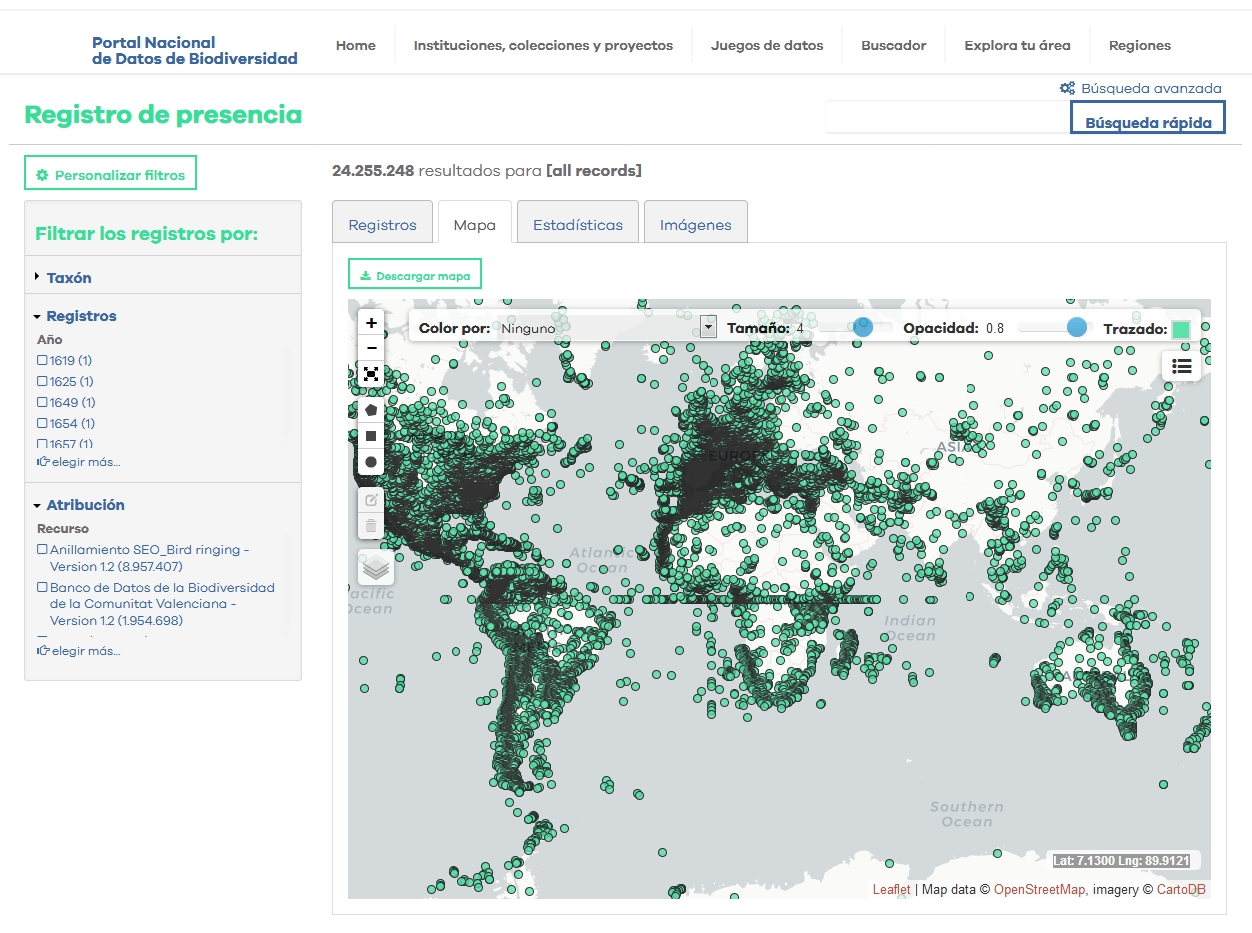Zoom in on the map
The width and height of the screenshot is (1252, 933).
tap(371, 323)
